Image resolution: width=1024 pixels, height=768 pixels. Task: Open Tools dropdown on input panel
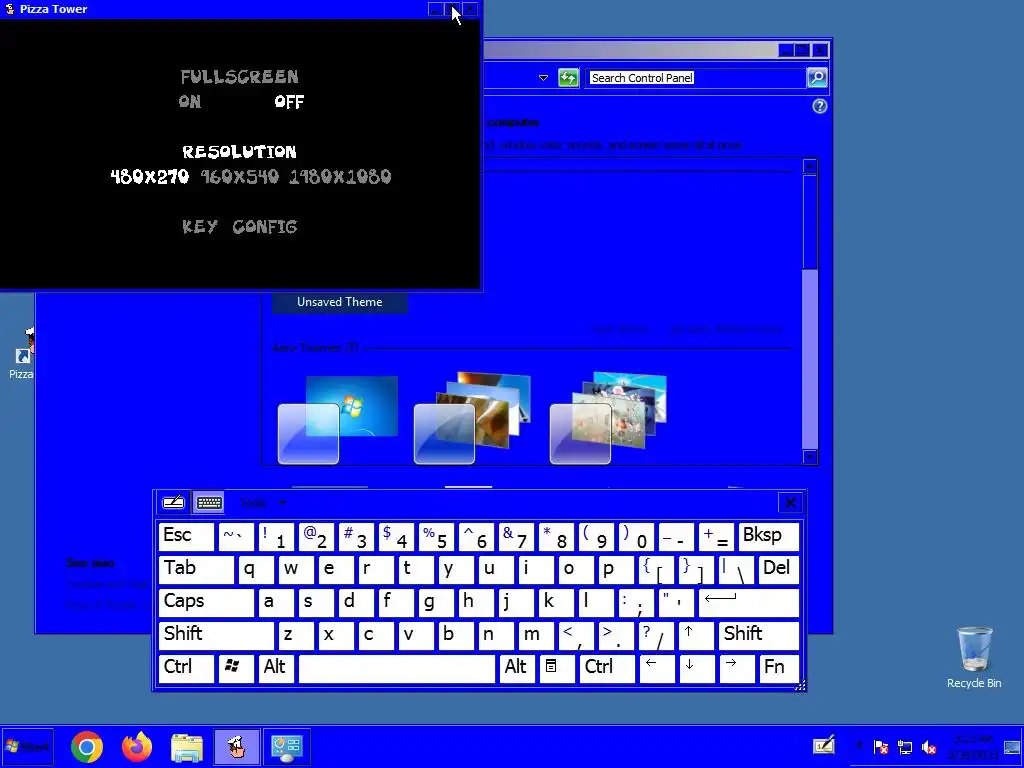click(263, 503)
